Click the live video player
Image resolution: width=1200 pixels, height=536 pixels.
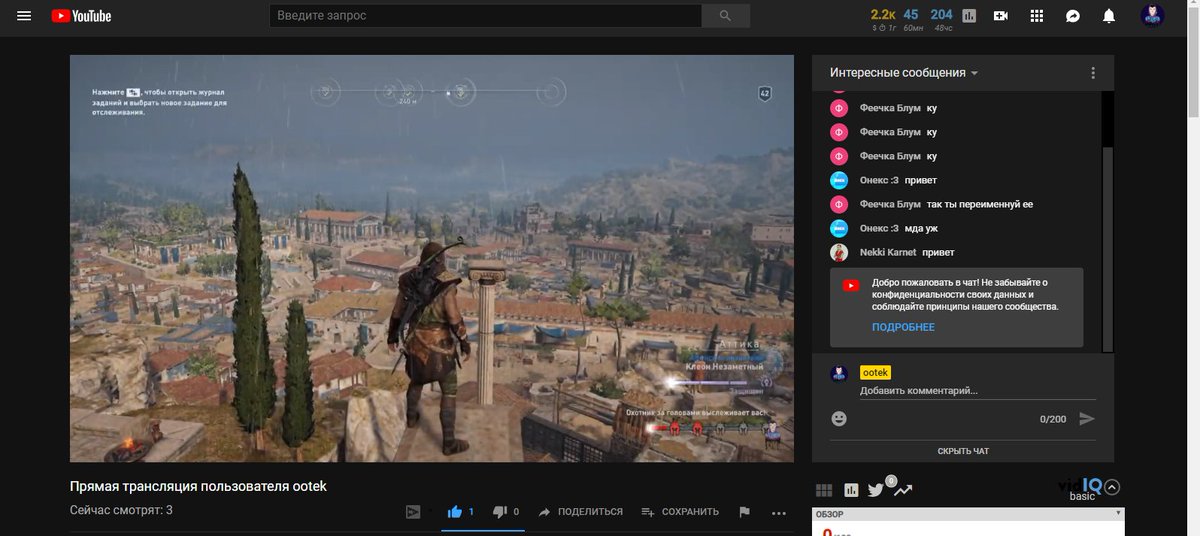(x=431, y=258)
